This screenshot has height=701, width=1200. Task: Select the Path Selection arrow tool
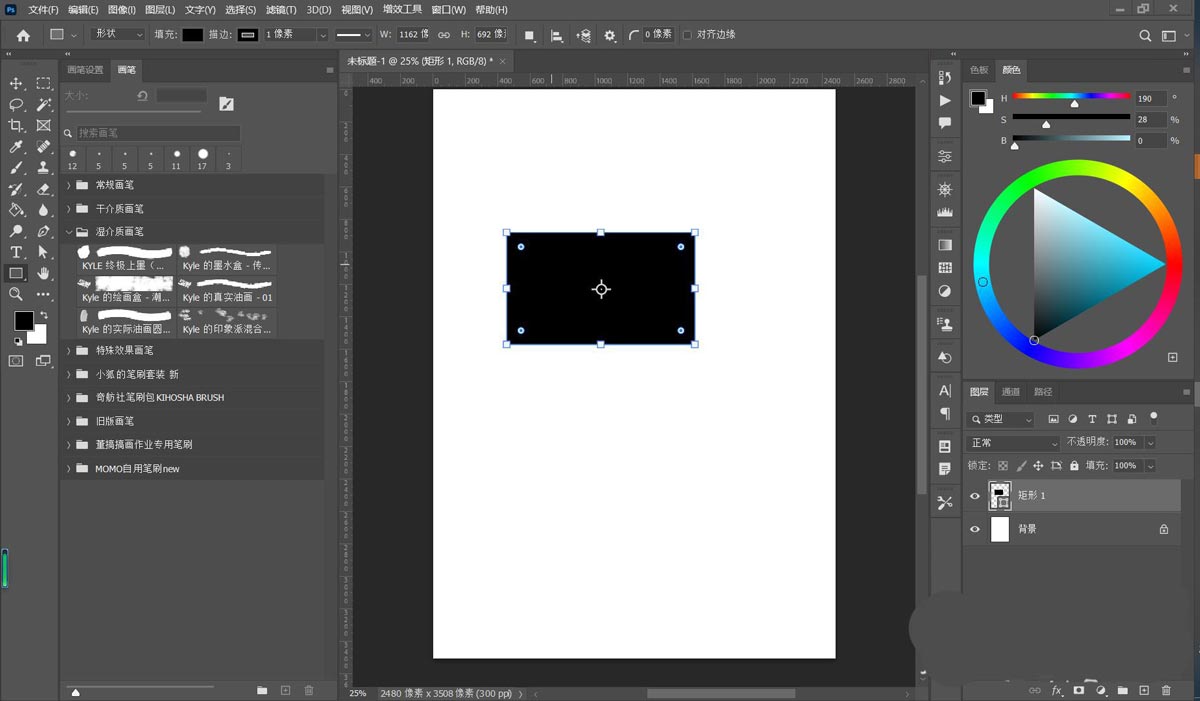coord(44,252)
